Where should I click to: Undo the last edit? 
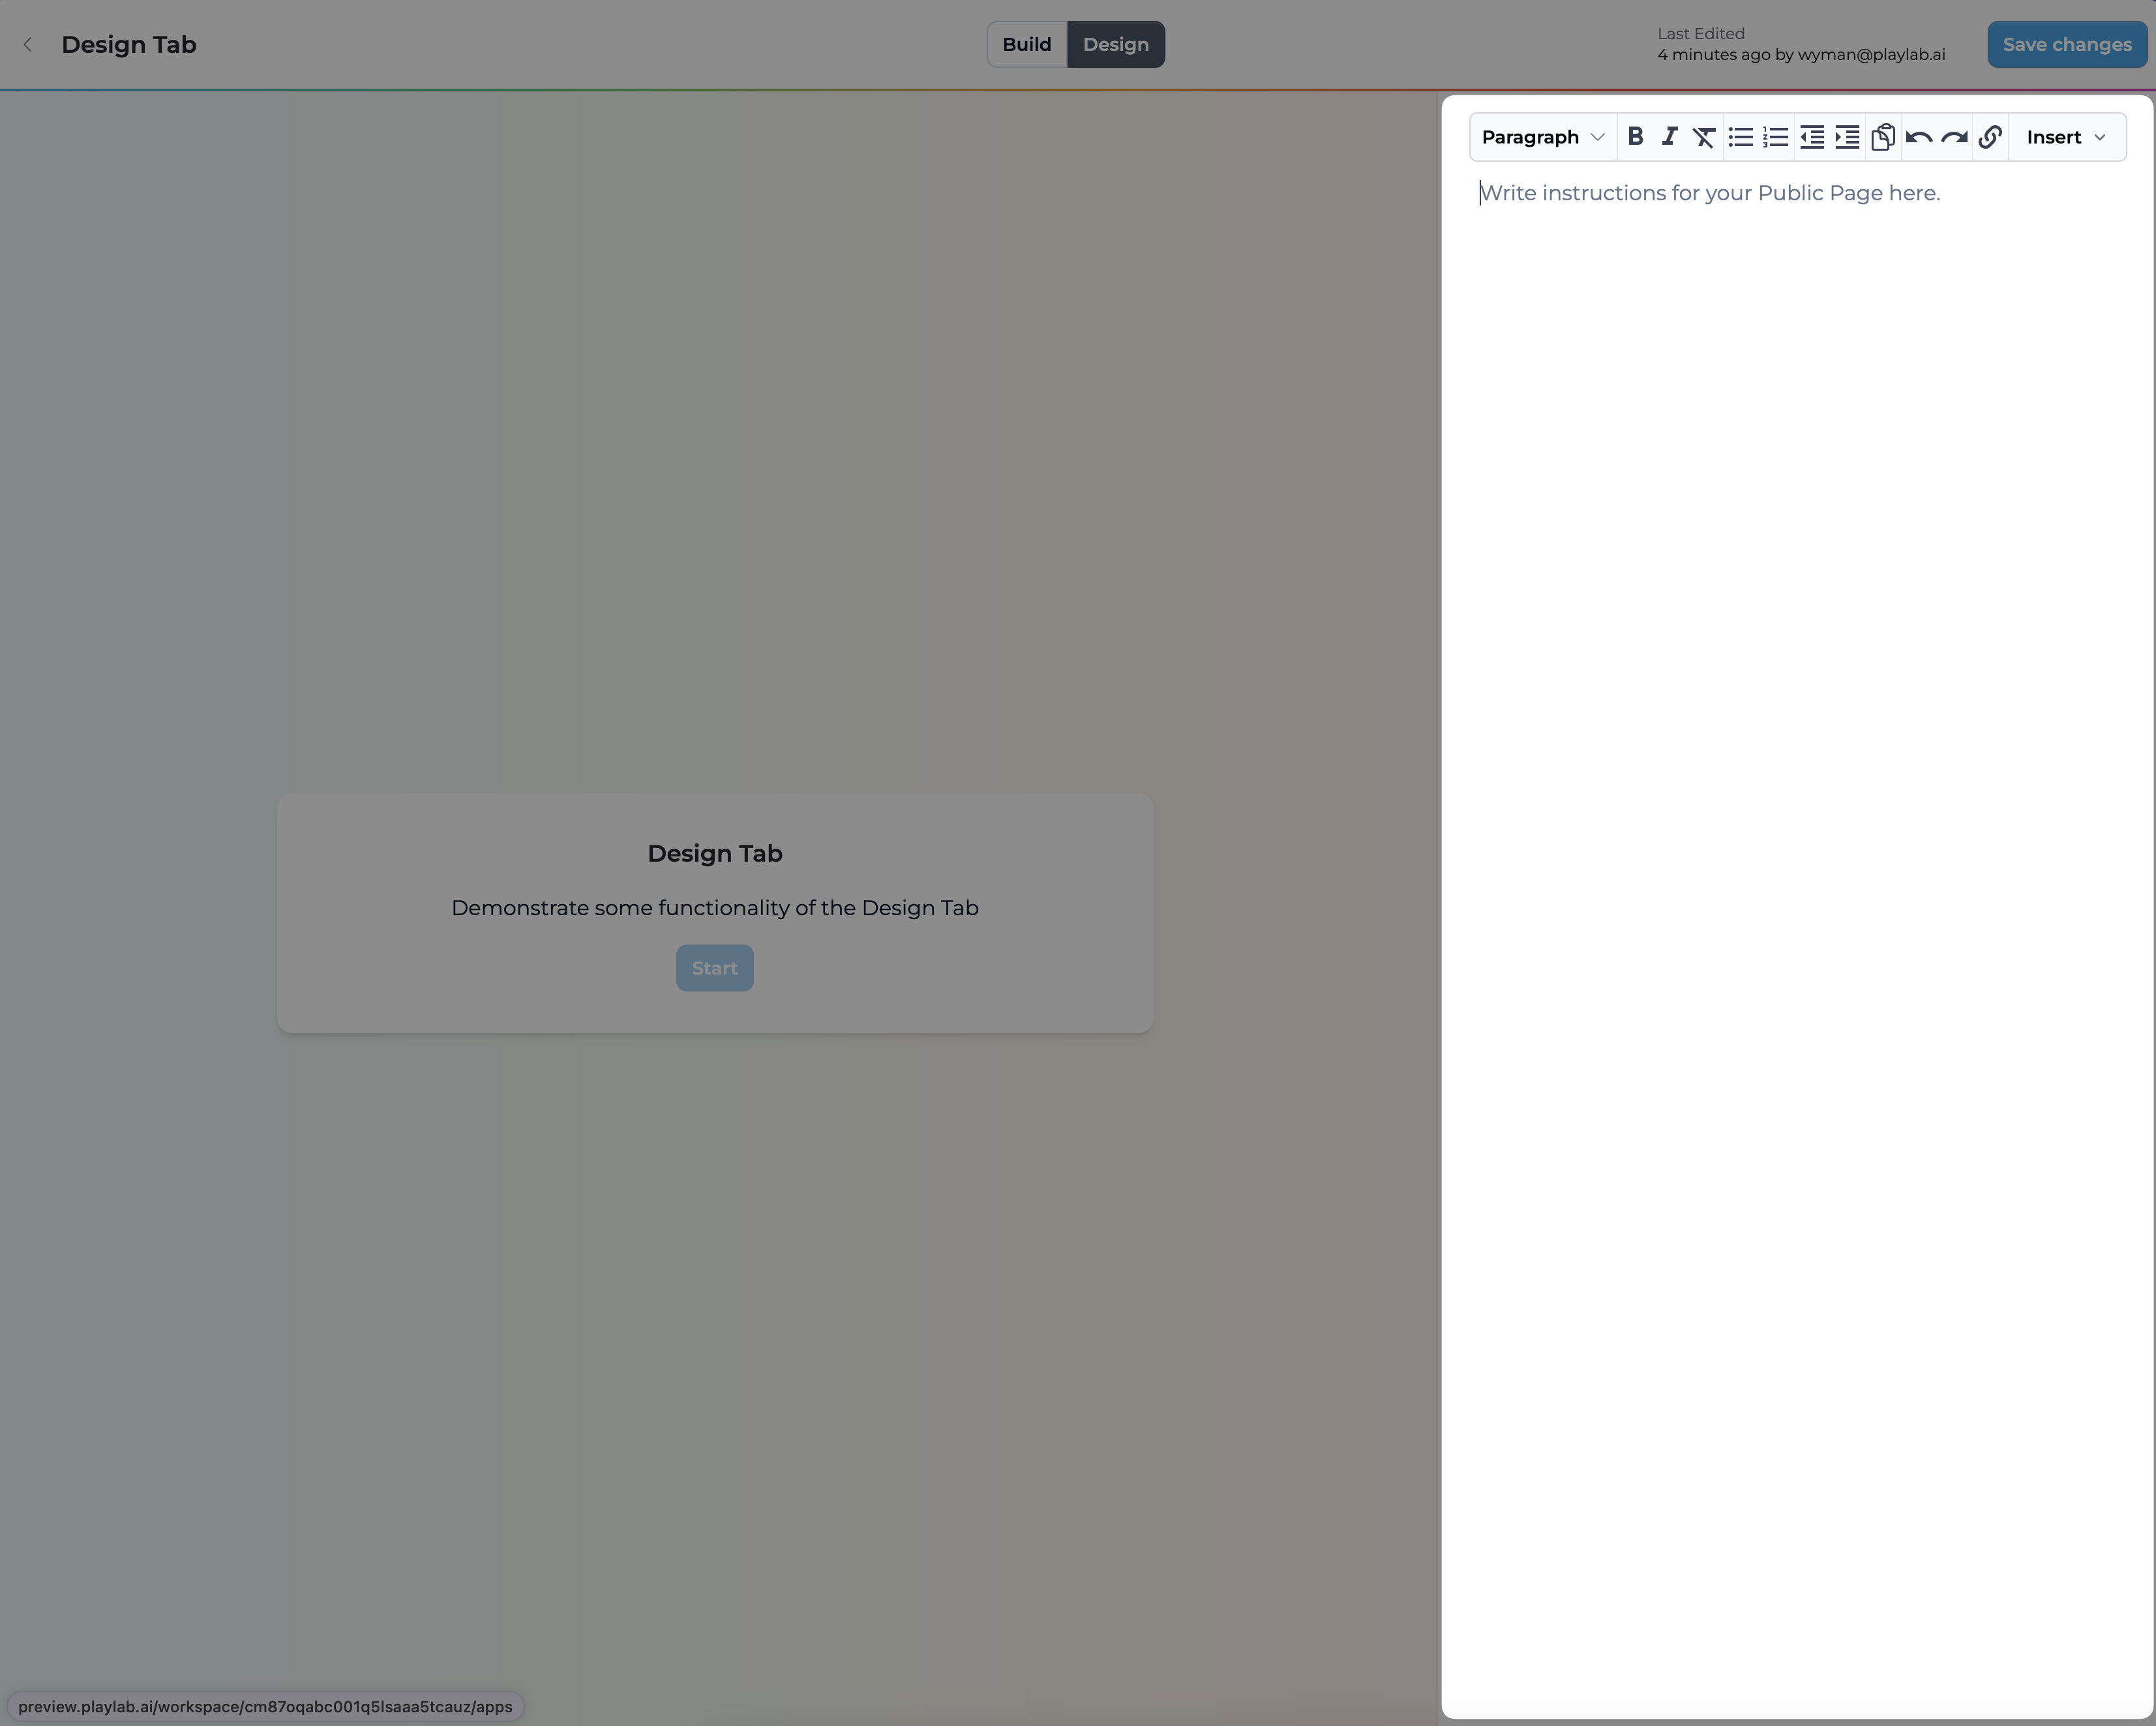coord(1919,137)
